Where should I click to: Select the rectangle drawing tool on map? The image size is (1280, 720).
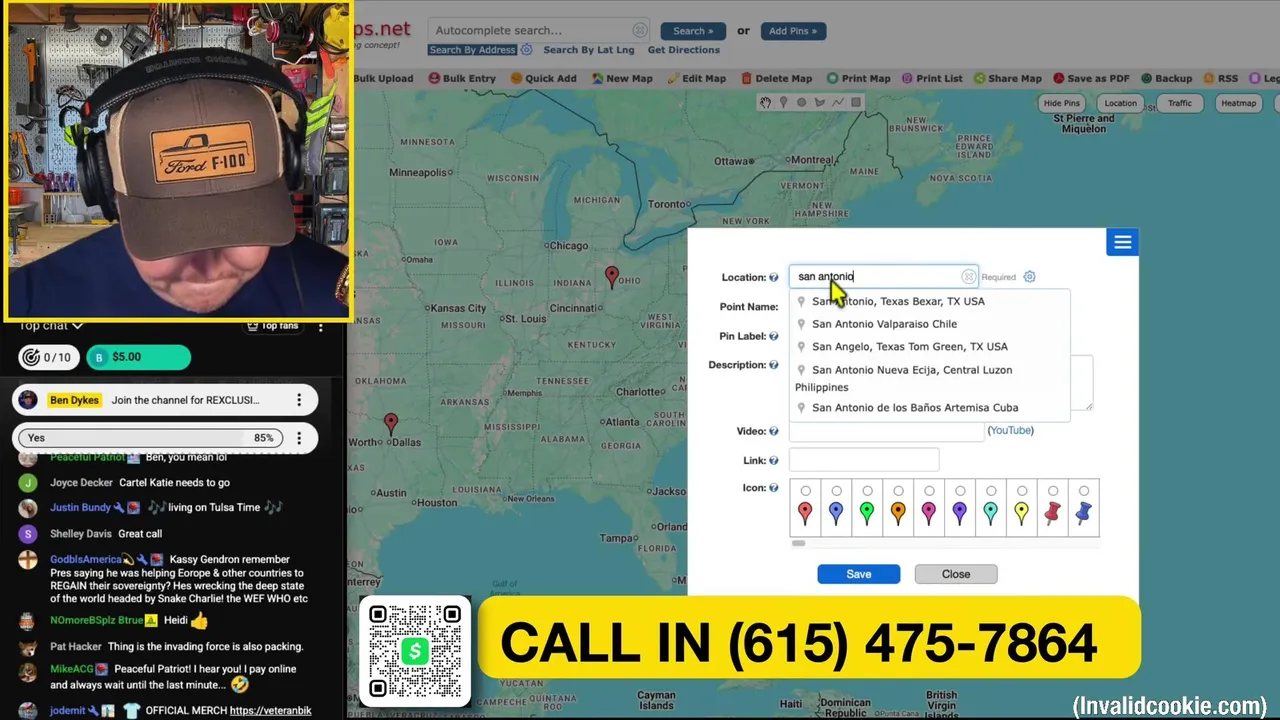(855, 102)
